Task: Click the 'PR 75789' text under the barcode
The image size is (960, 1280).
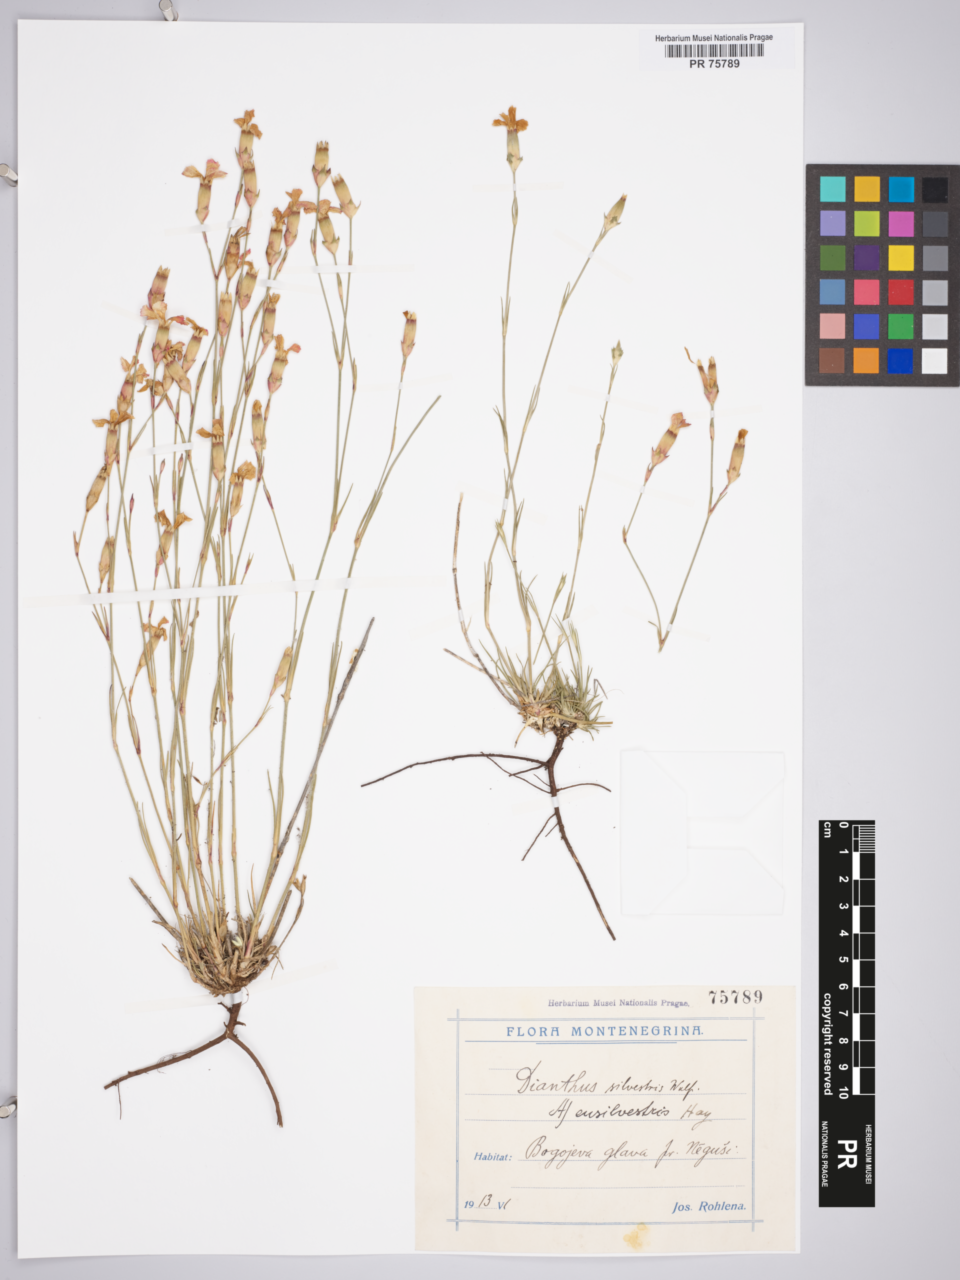Action: (714, 64)
